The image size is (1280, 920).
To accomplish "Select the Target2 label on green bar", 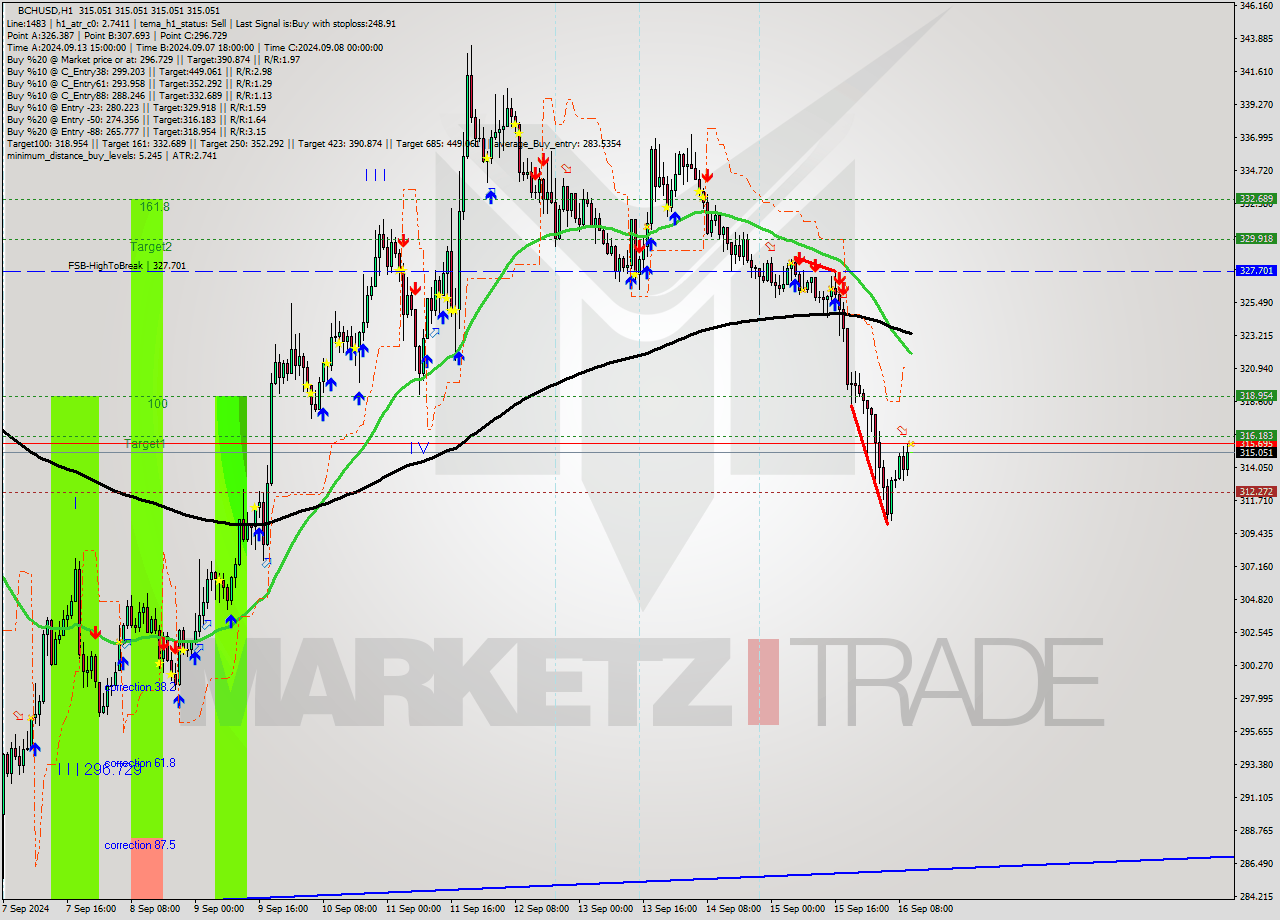I will pyautogui.click(x=151, y=246).
